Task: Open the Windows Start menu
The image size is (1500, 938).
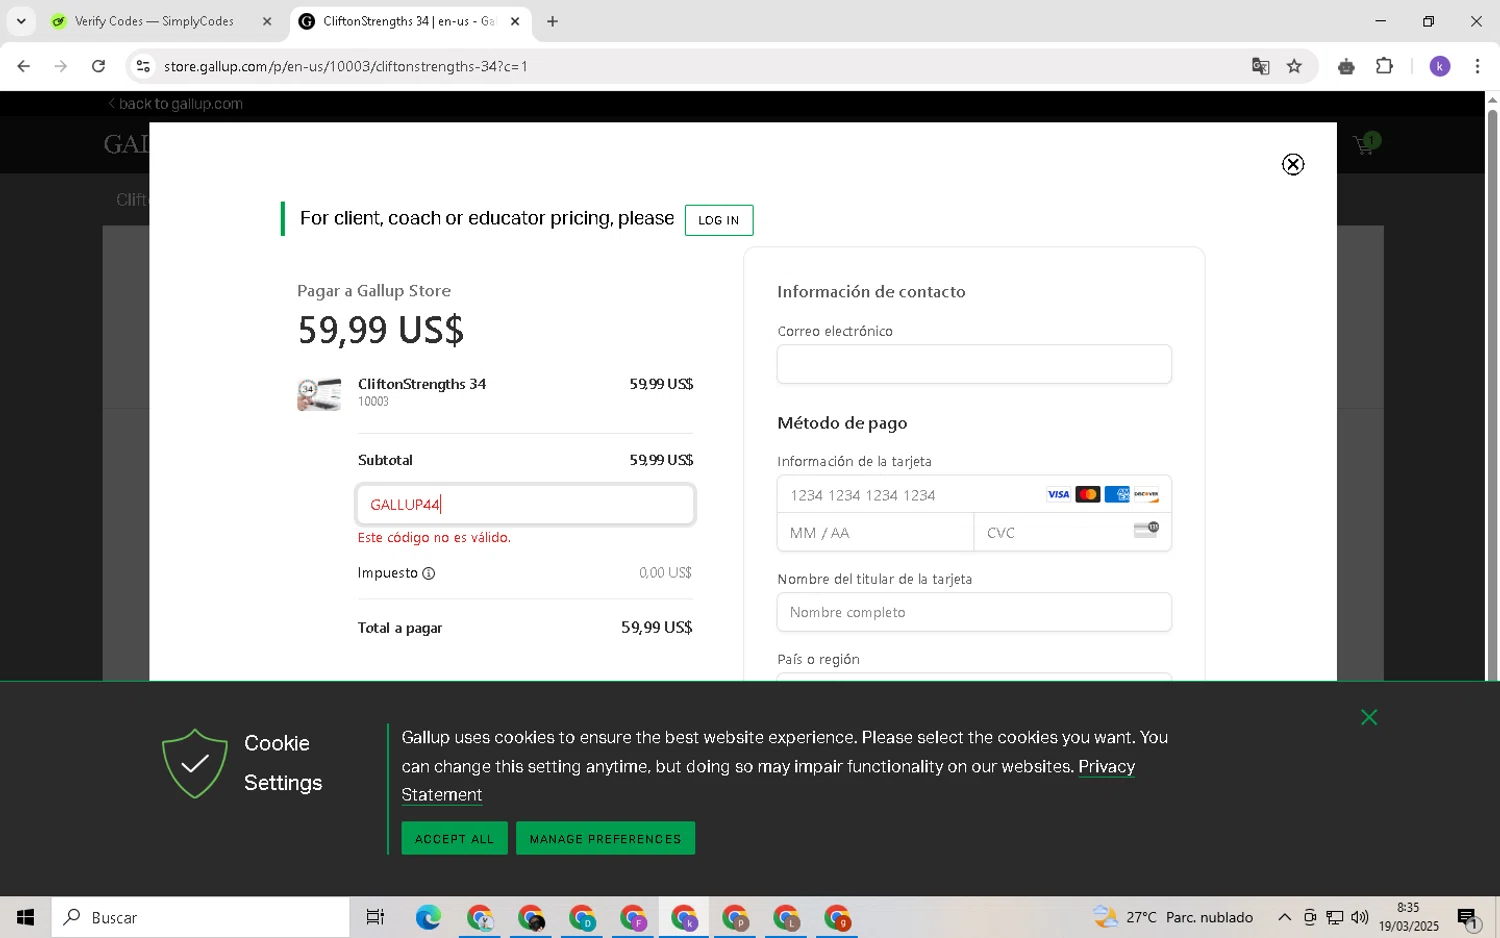Action: pos(25,917)
